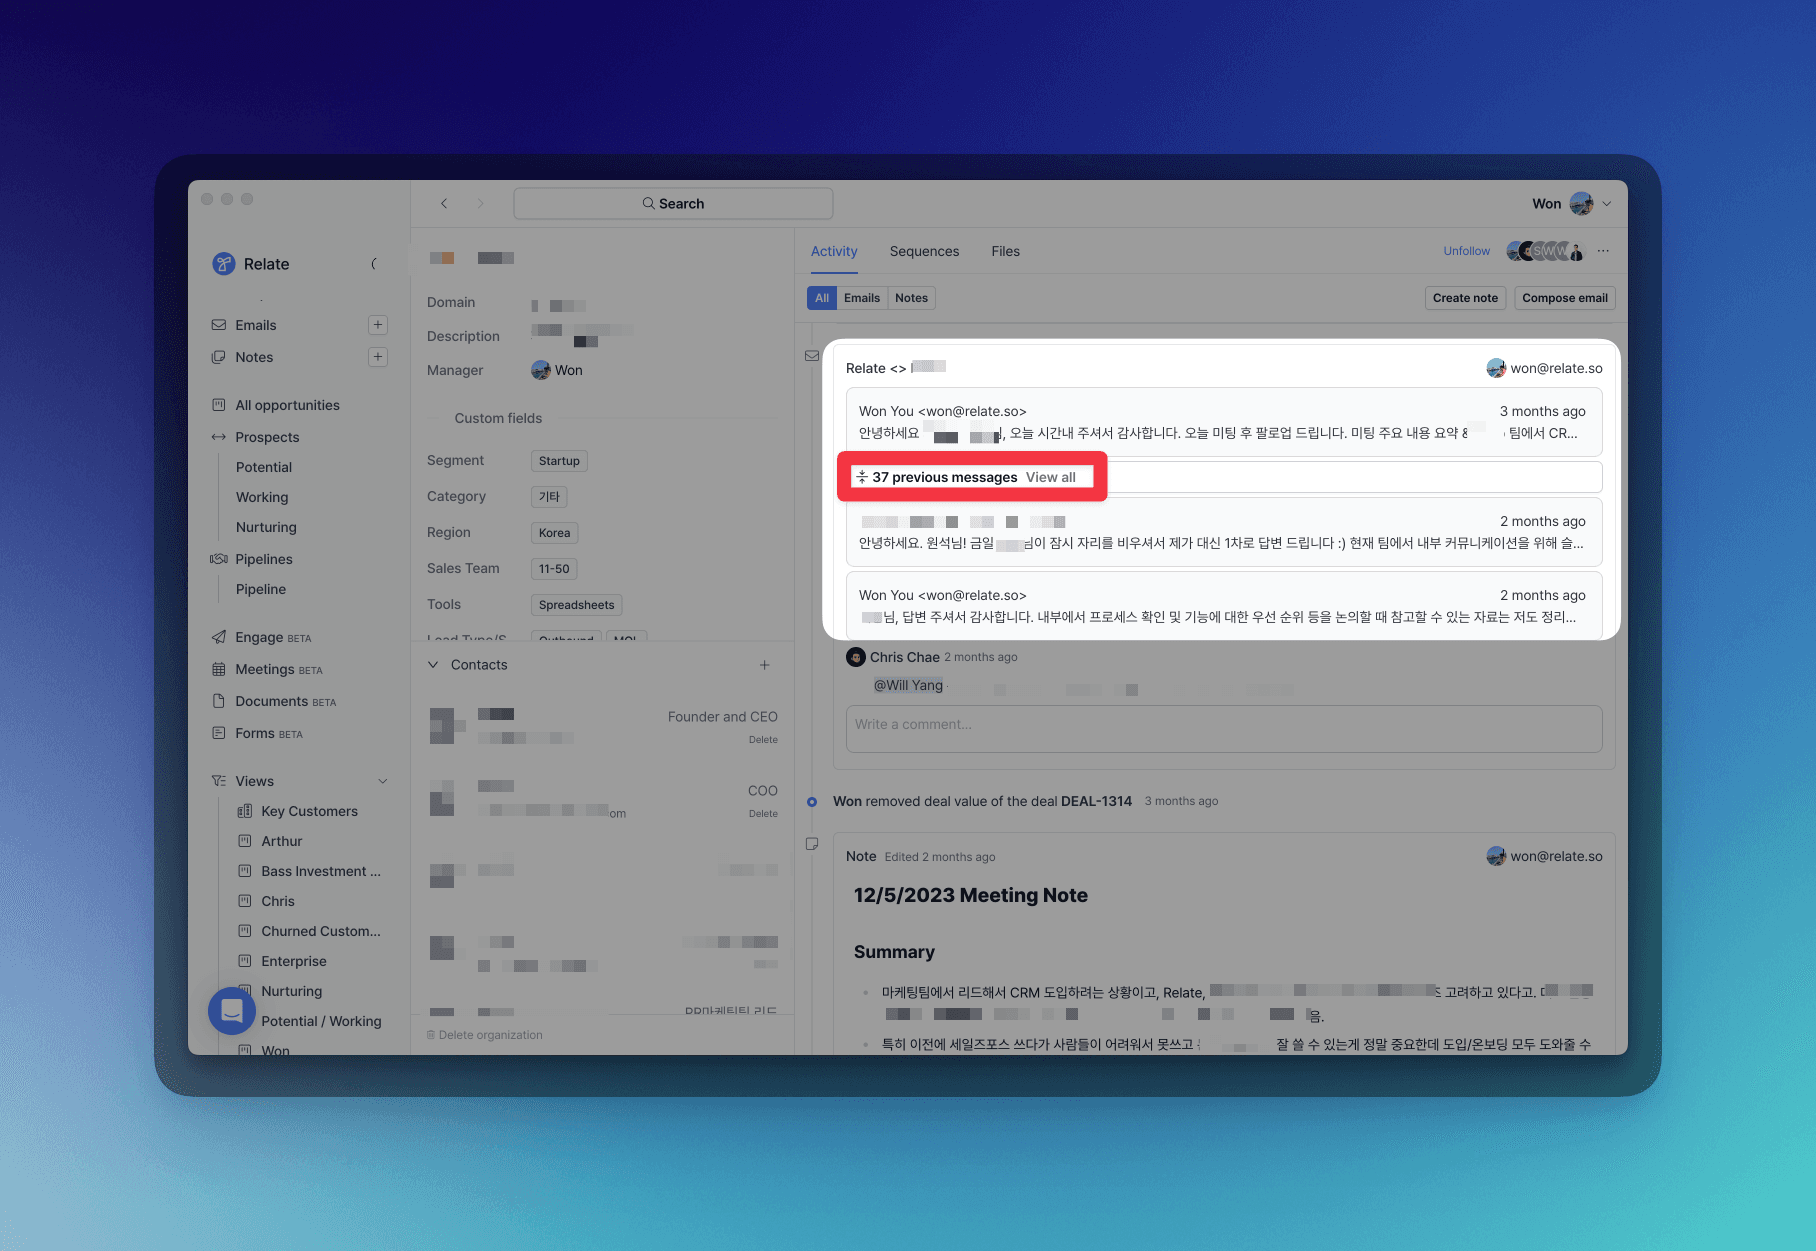This screenshot has height=1251, width=1816.
Task: Open Pipeline under Pipelines
Action: pyautogui.click(x=261, y=589)
